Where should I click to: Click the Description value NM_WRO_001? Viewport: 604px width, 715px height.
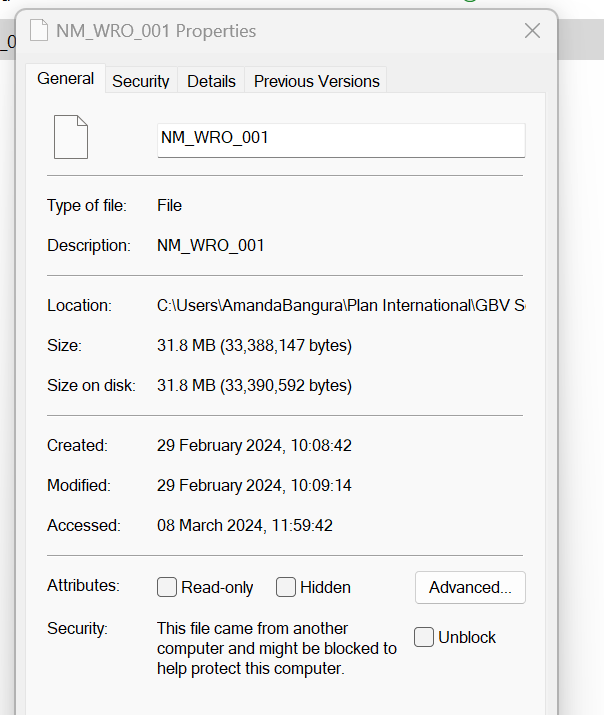[211, 245]
